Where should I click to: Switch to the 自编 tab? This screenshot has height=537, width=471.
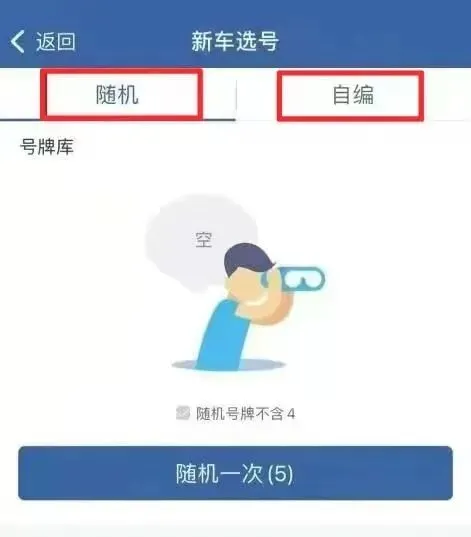click(353, 95)
